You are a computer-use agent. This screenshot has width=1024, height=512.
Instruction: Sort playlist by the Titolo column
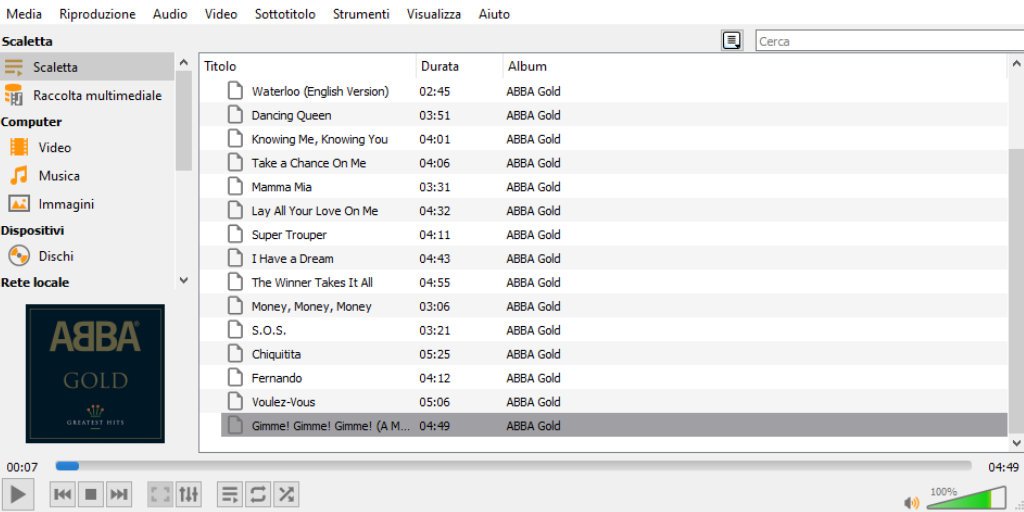coord(308,66)
